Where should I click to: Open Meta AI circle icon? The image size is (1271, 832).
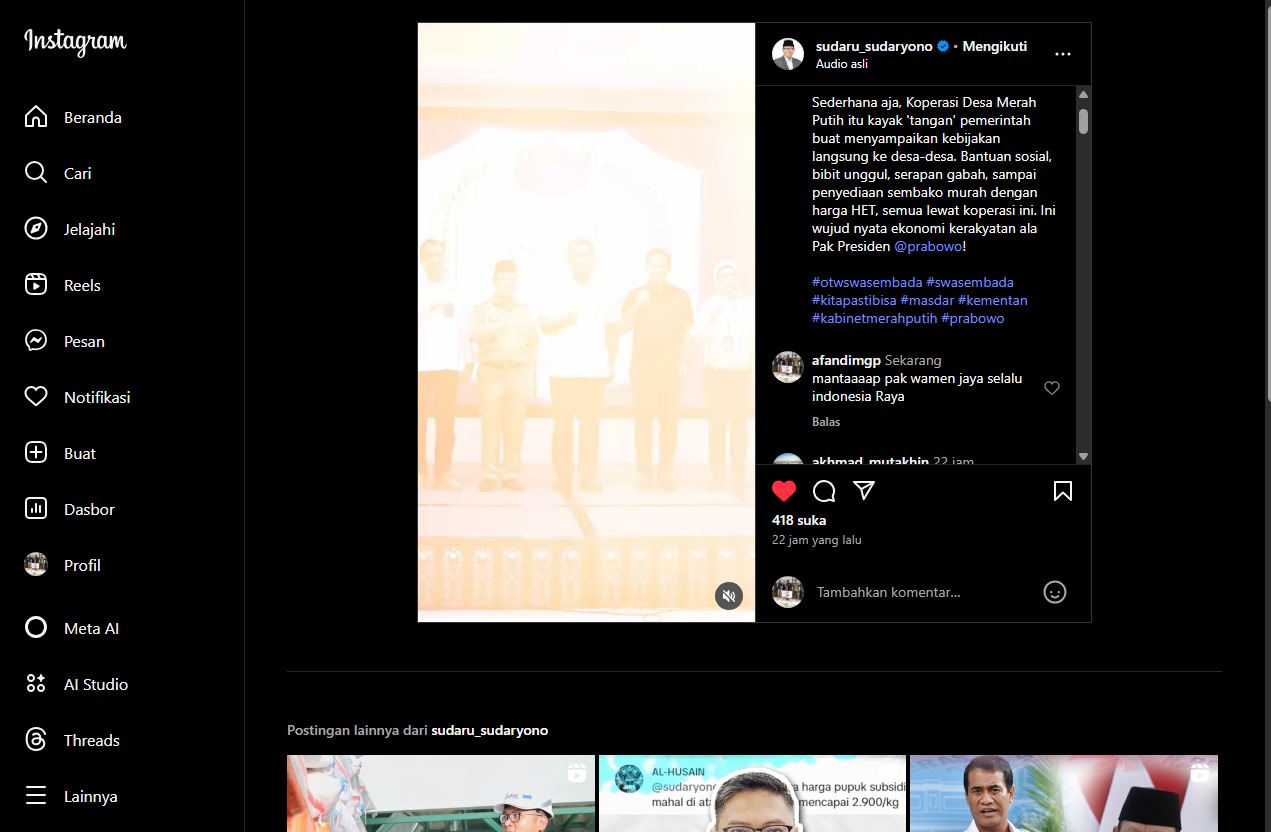pyautogui.click(x=36, y=628)
